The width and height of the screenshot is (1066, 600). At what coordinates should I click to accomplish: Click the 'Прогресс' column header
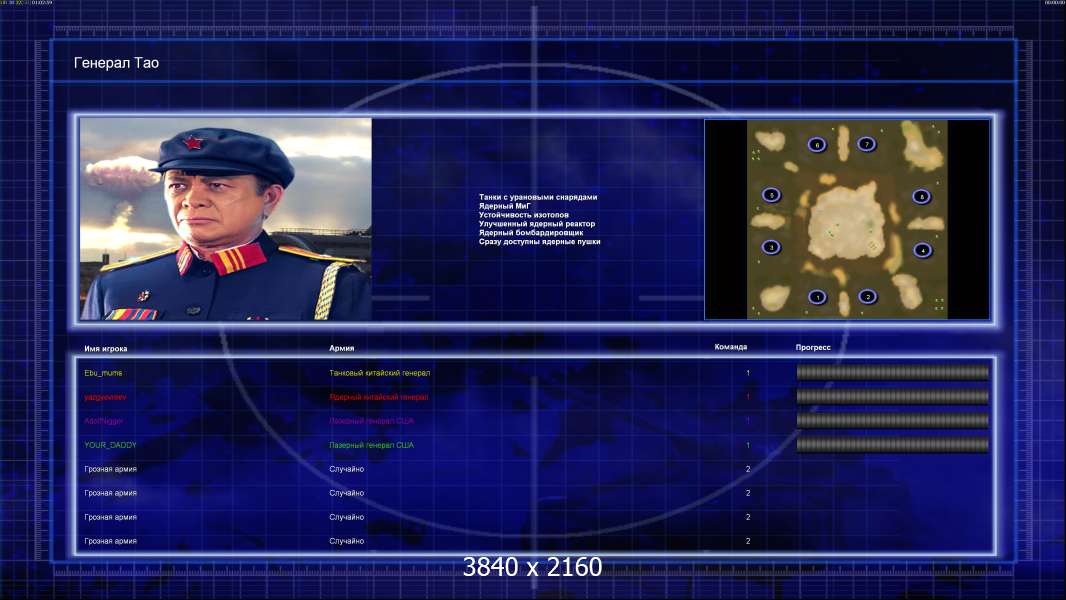pos(813,347)
